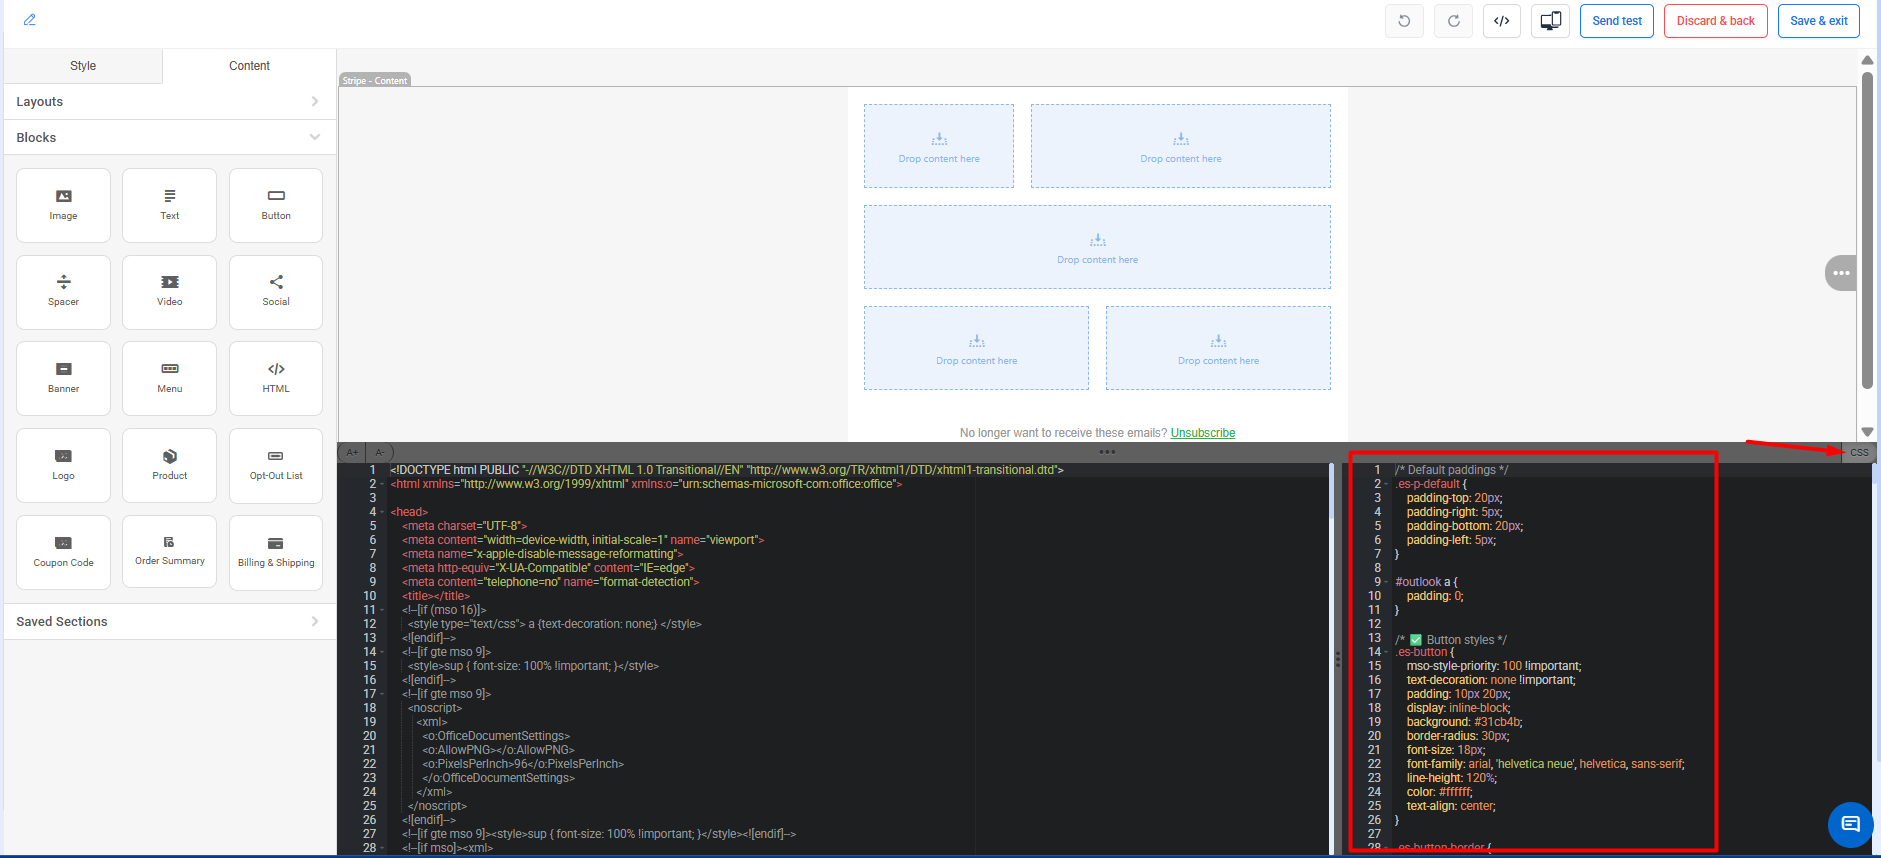
Task: Open the live chat bubble
Action: coord(1850,824)
